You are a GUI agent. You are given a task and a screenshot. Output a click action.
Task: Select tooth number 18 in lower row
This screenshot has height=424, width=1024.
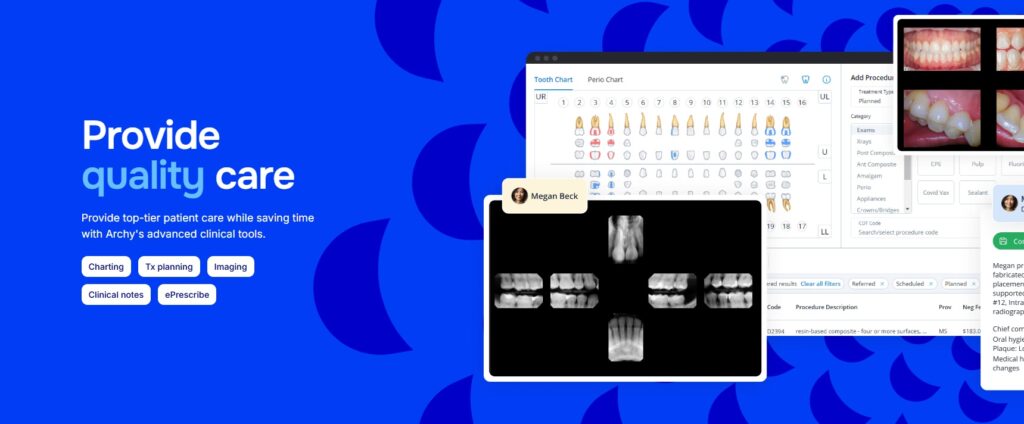point(786,226)
